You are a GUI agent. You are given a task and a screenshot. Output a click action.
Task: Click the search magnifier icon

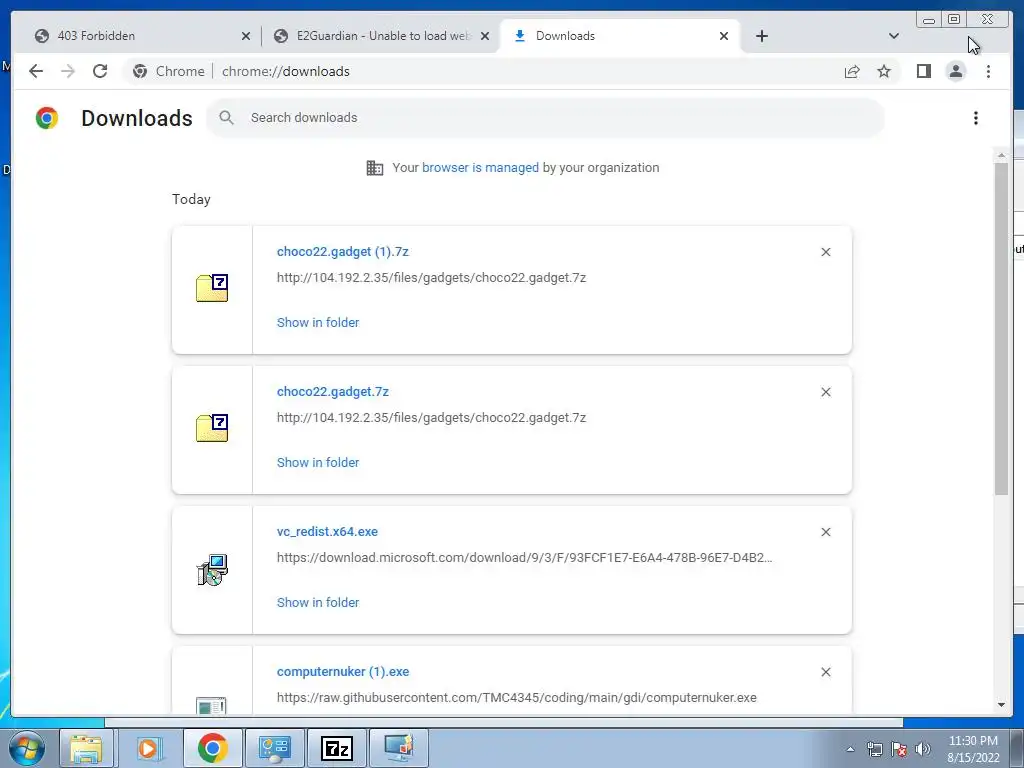(x=226, y=118)
